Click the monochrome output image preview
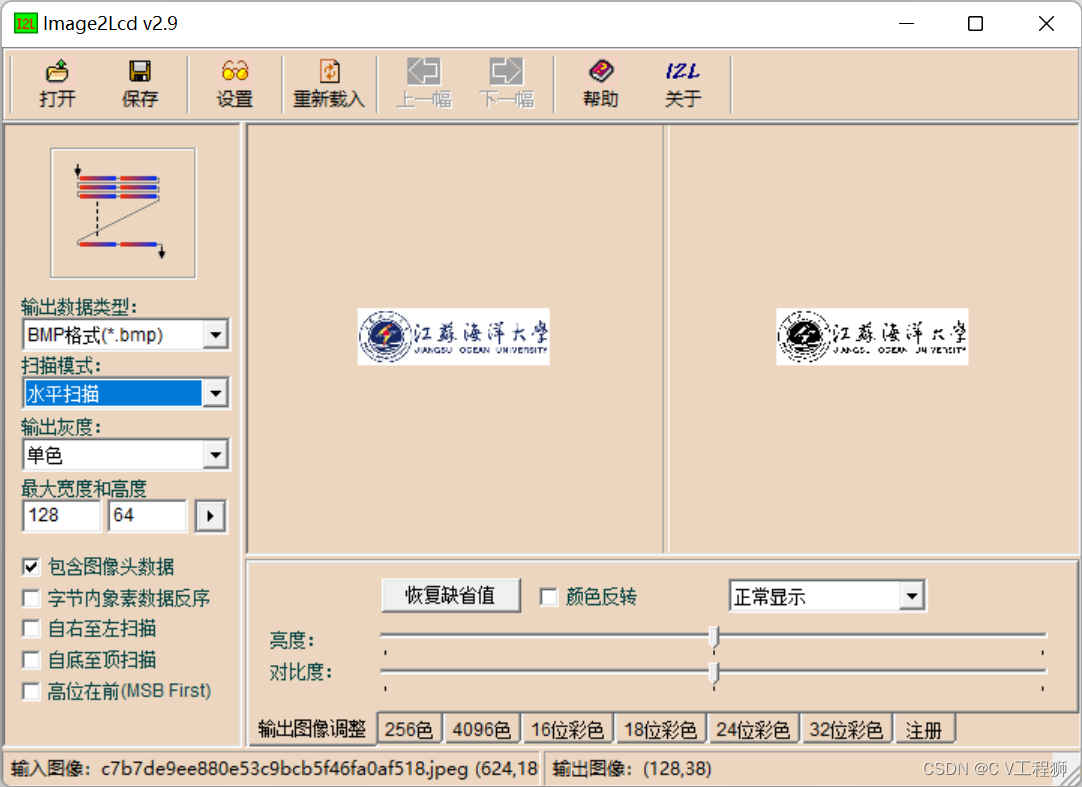 pos(872,336)
